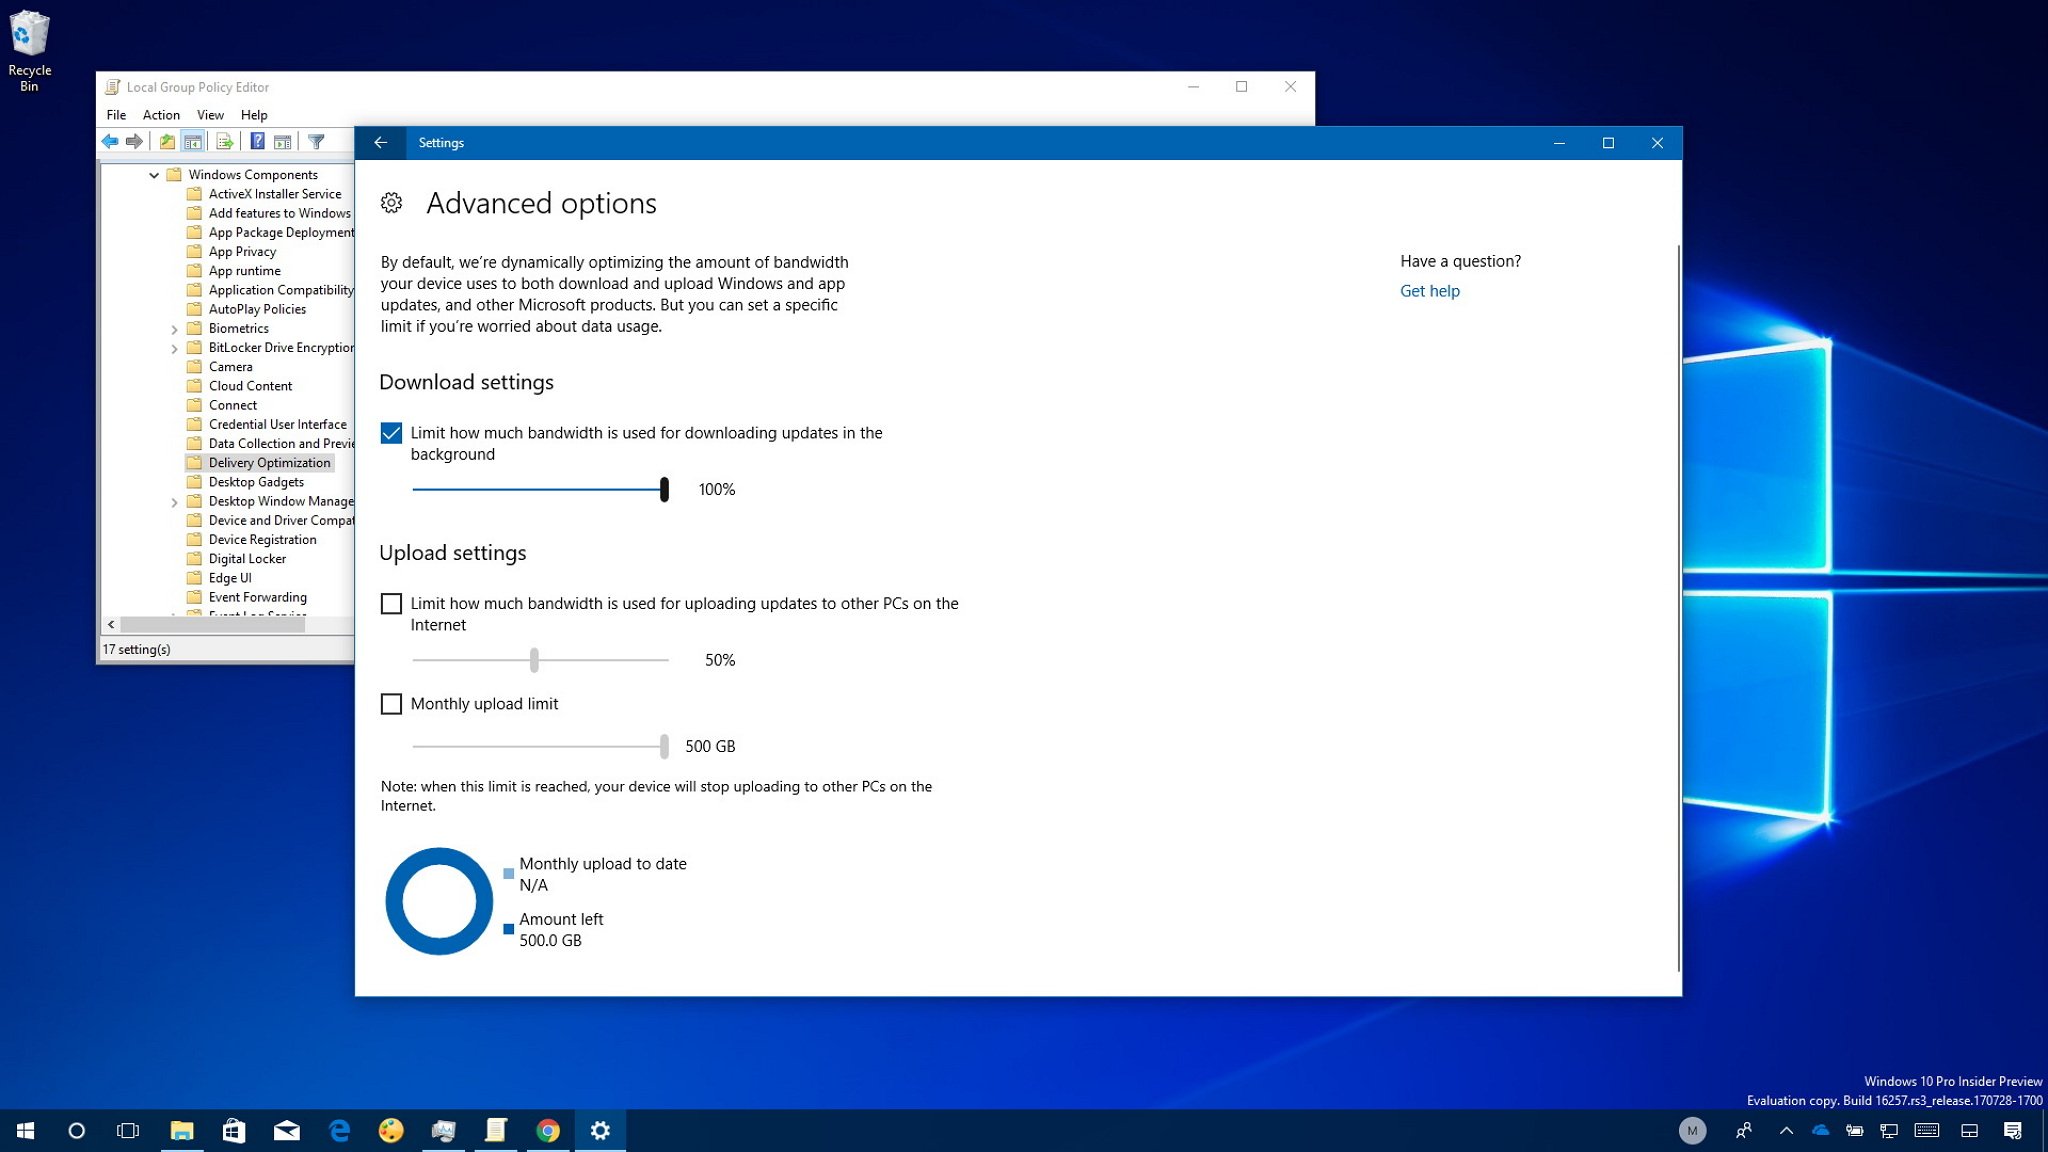This screenshot has width=2048, height=1152.
Task: Expand the Desktop Window Manager folder
Action: point(174,501)
